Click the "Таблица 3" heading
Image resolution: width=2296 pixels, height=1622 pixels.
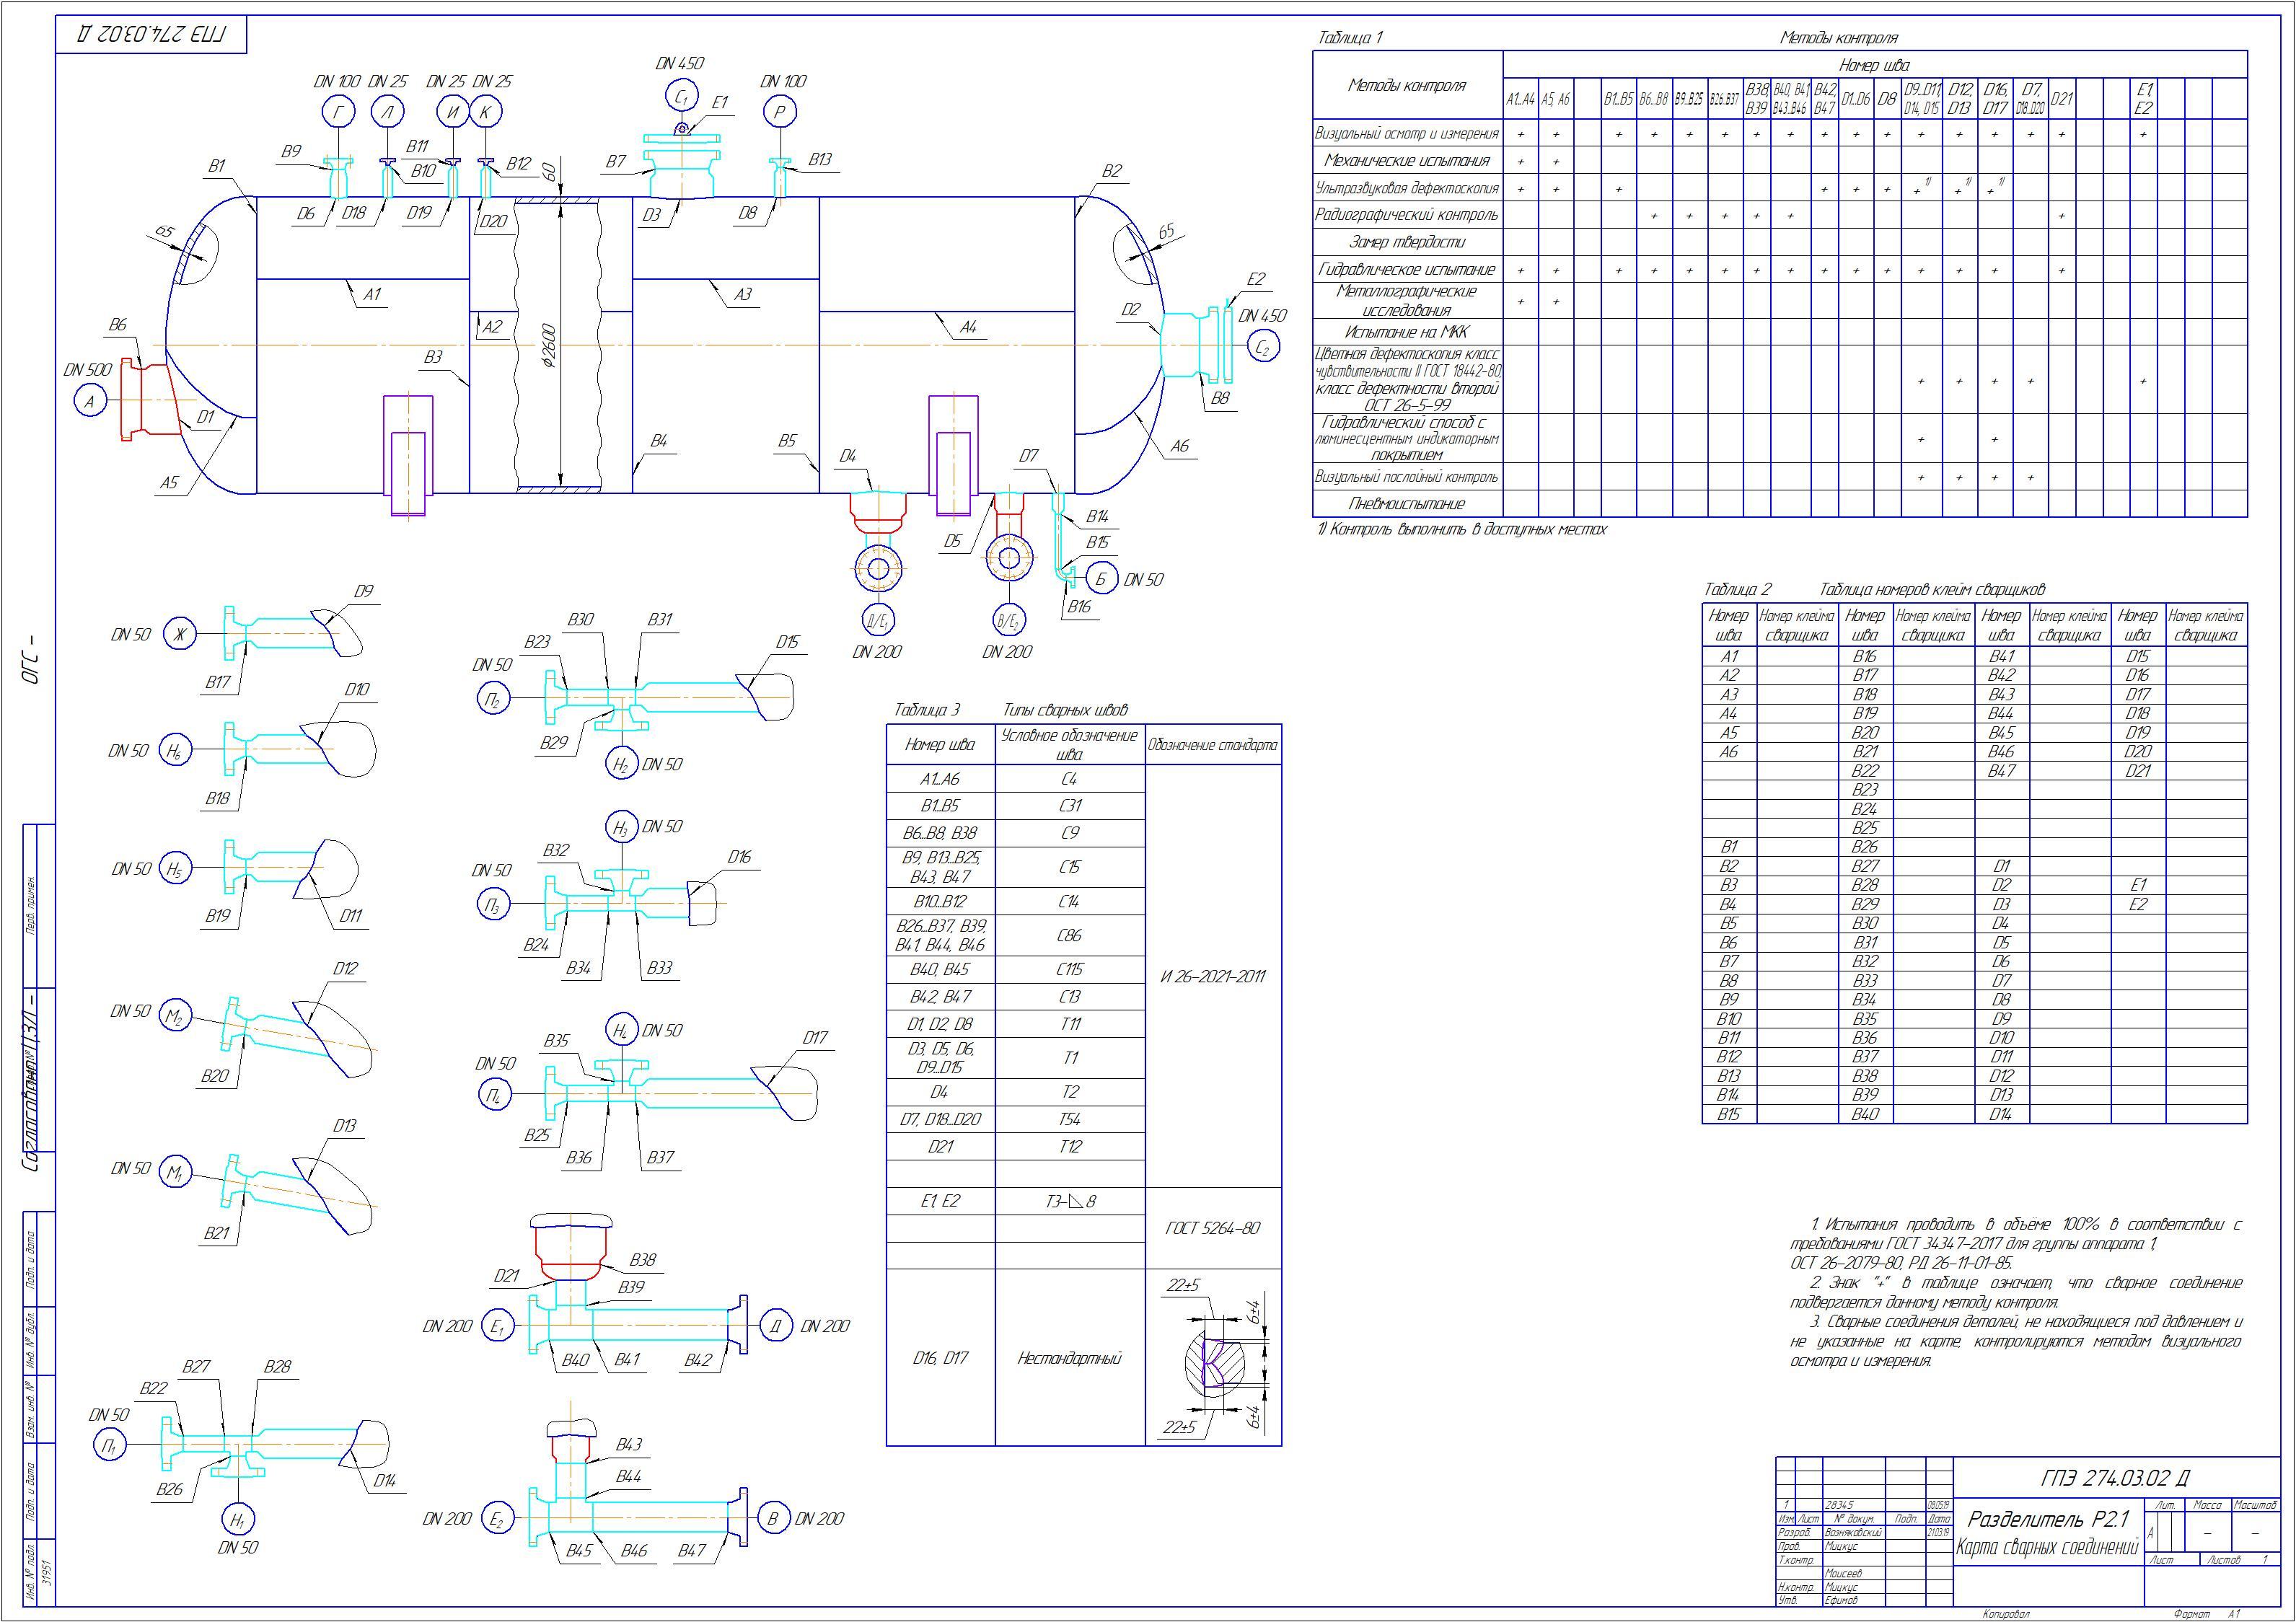point(926,710)
